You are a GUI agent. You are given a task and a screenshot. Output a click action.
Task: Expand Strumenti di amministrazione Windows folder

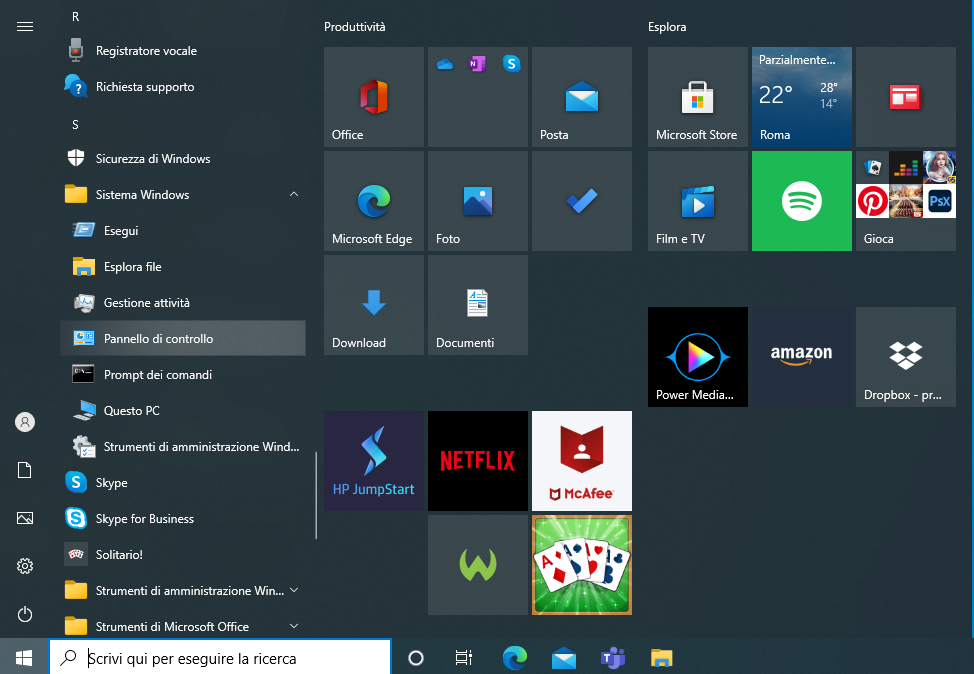click(x=183, y=591)
